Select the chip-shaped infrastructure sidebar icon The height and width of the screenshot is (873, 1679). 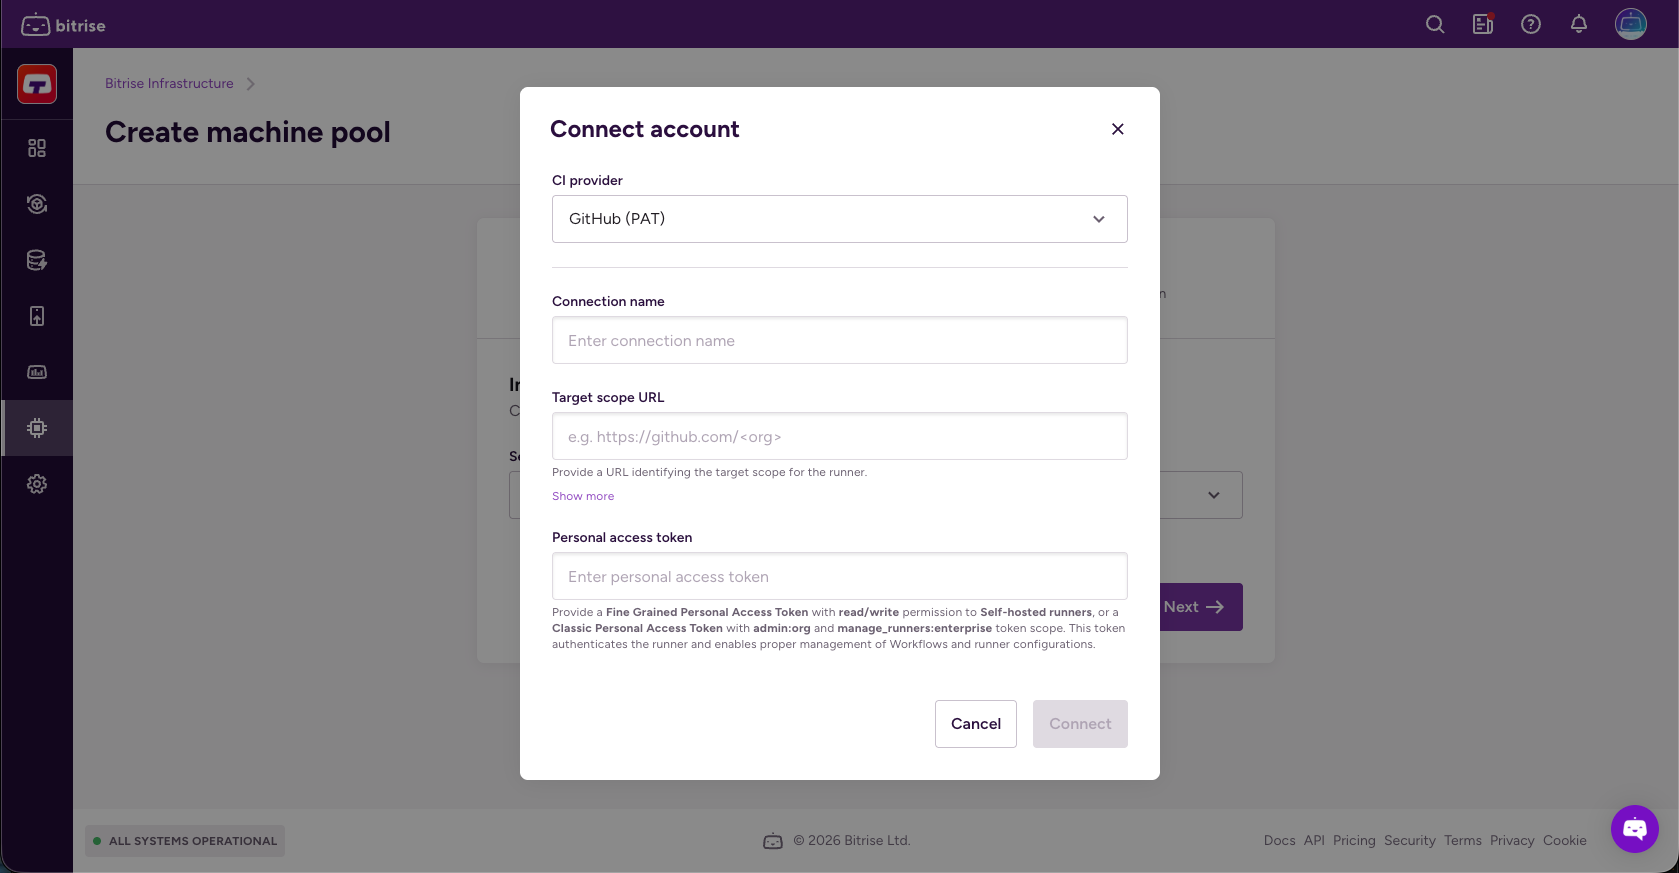[37, 428]
